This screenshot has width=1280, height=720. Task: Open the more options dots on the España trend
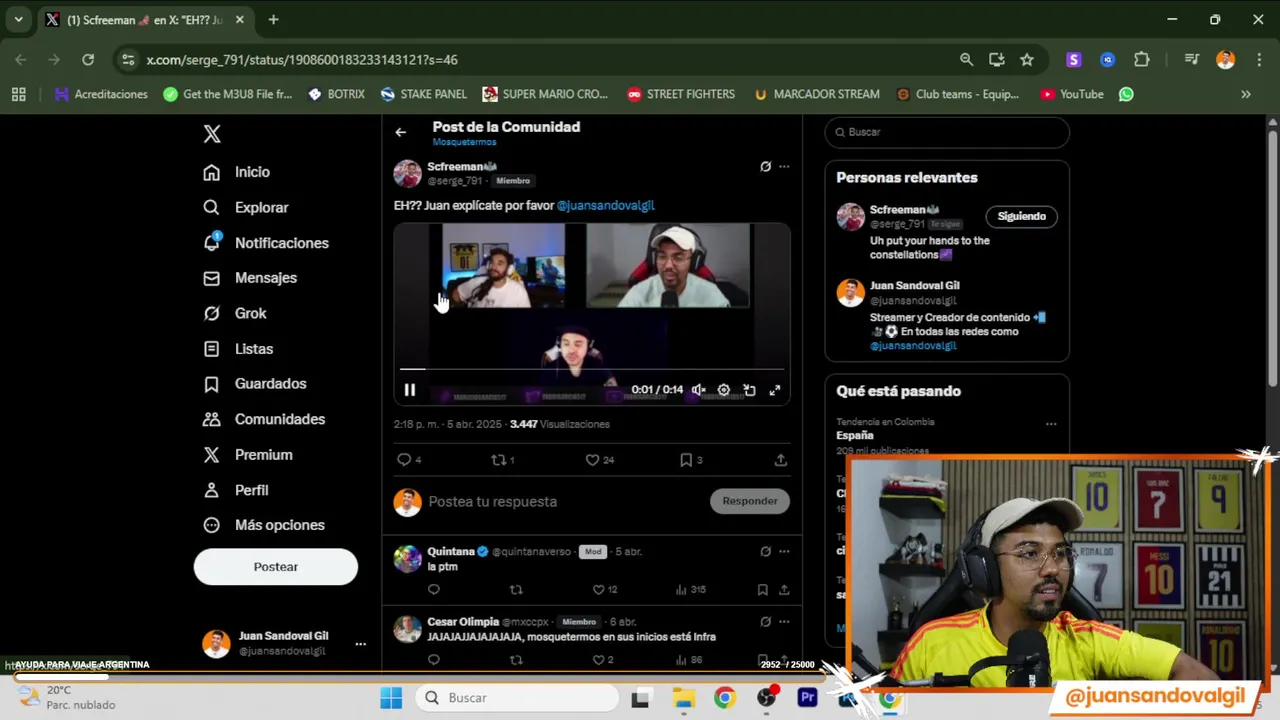coord(1051,424)
